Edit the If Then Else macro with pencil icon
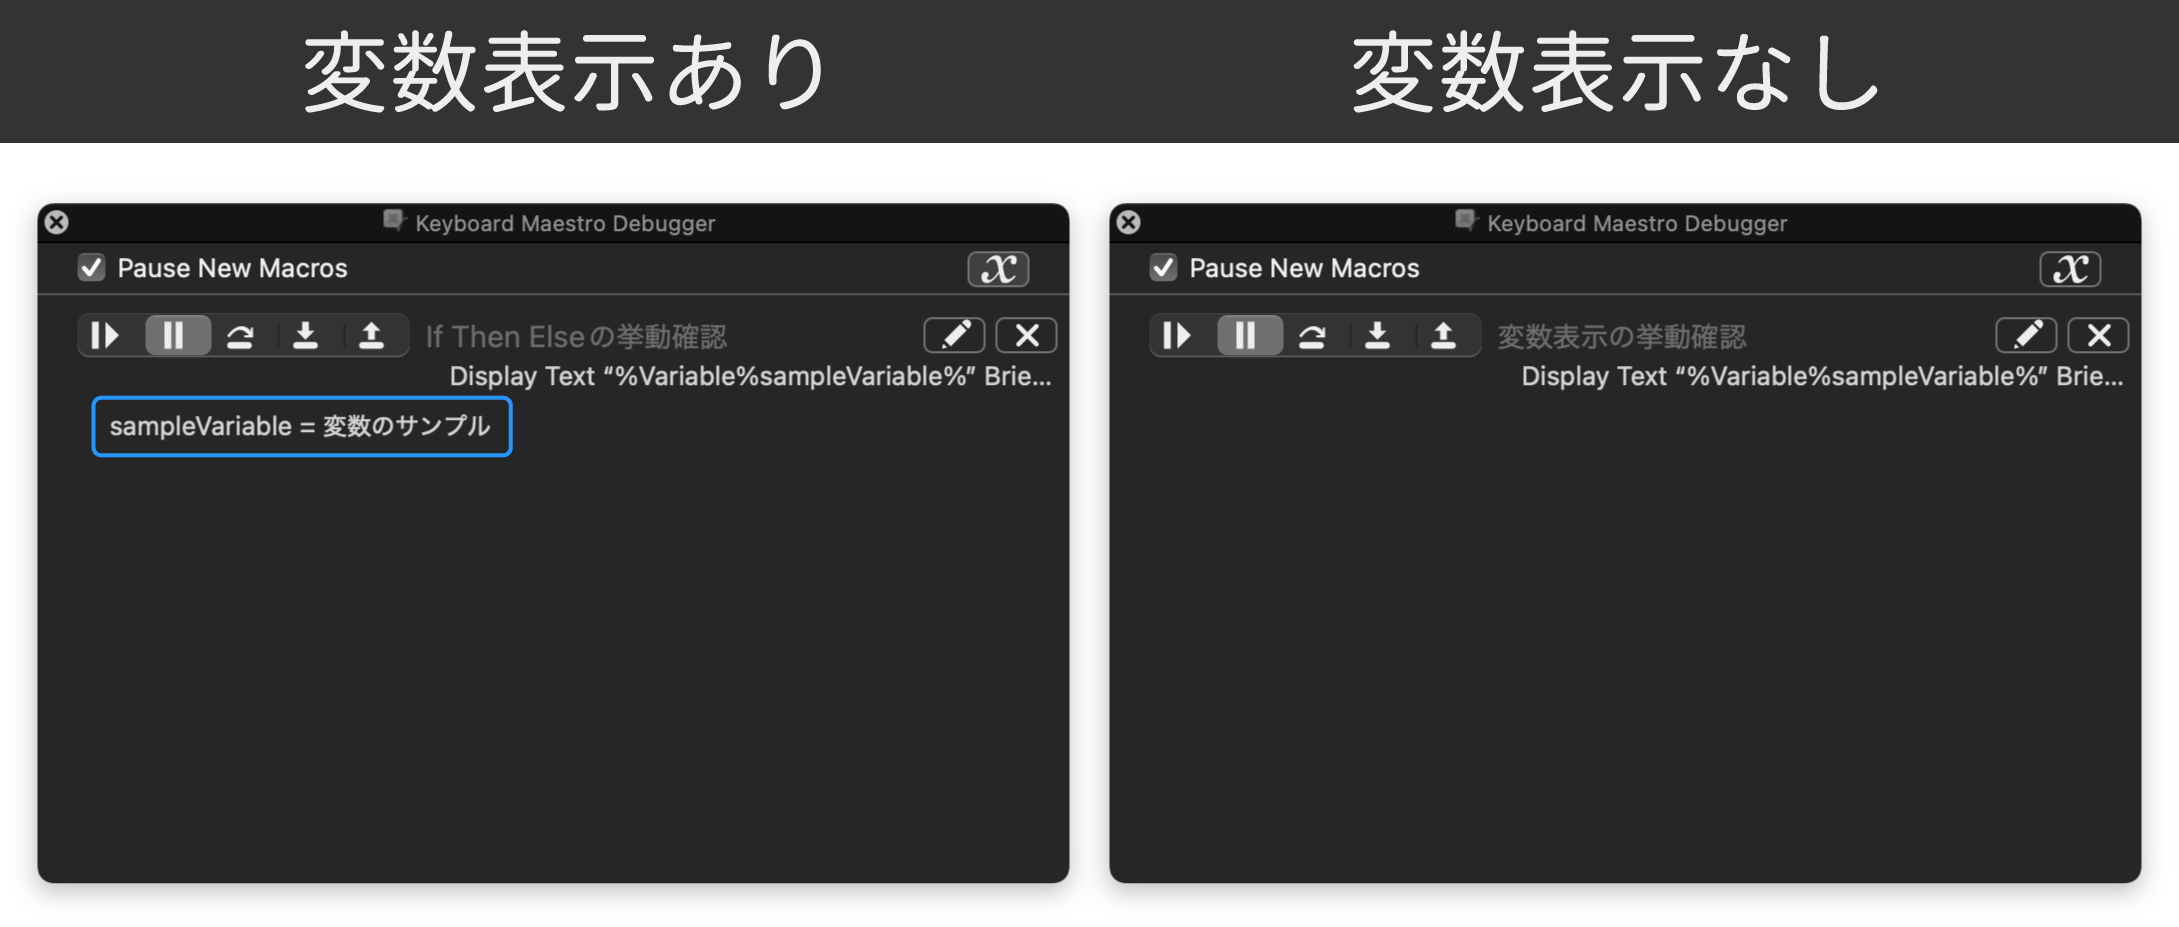The image size is (2179, 927). coord(954,335)
